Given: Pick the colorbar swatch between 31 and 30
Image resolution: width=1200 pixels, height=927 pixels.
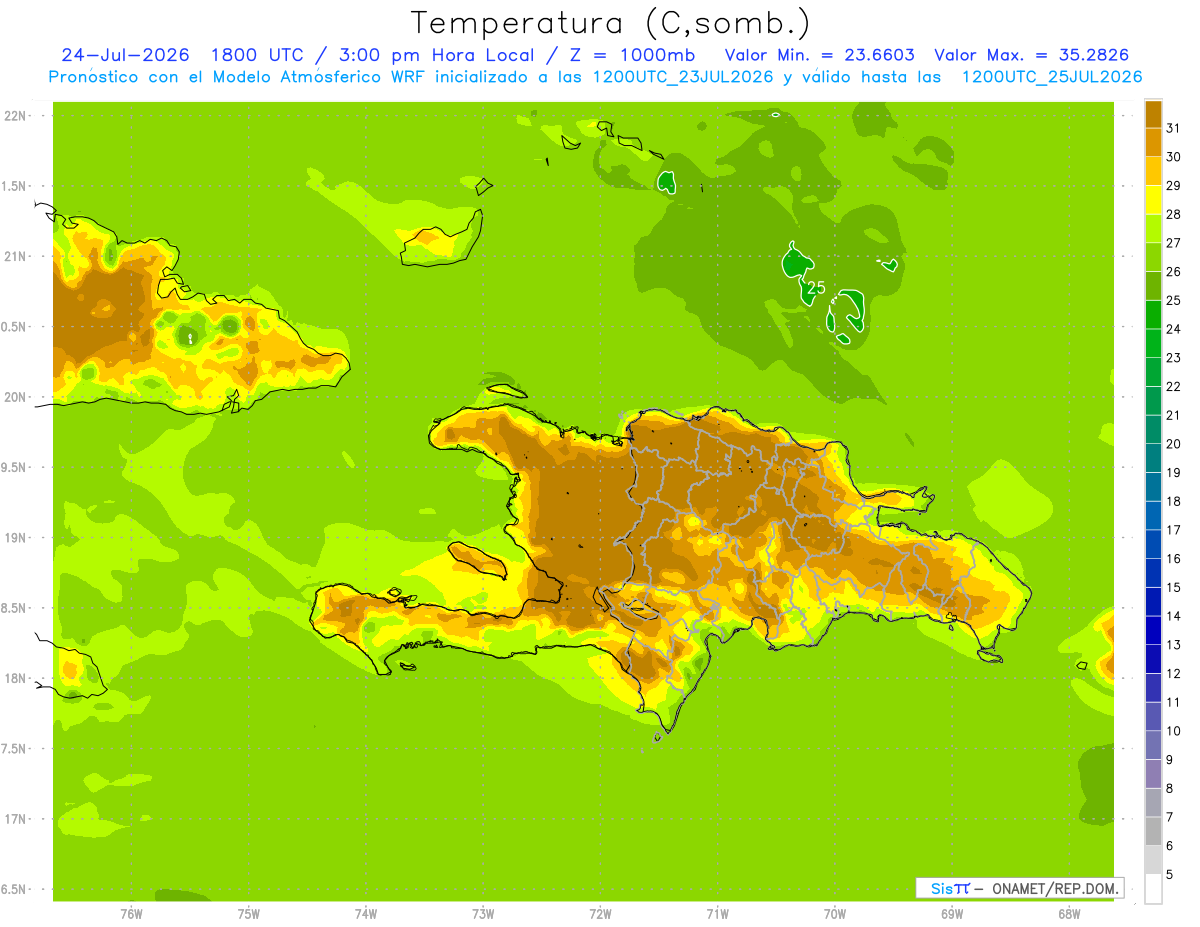Looking at the screenshot, I should 1153,142.
